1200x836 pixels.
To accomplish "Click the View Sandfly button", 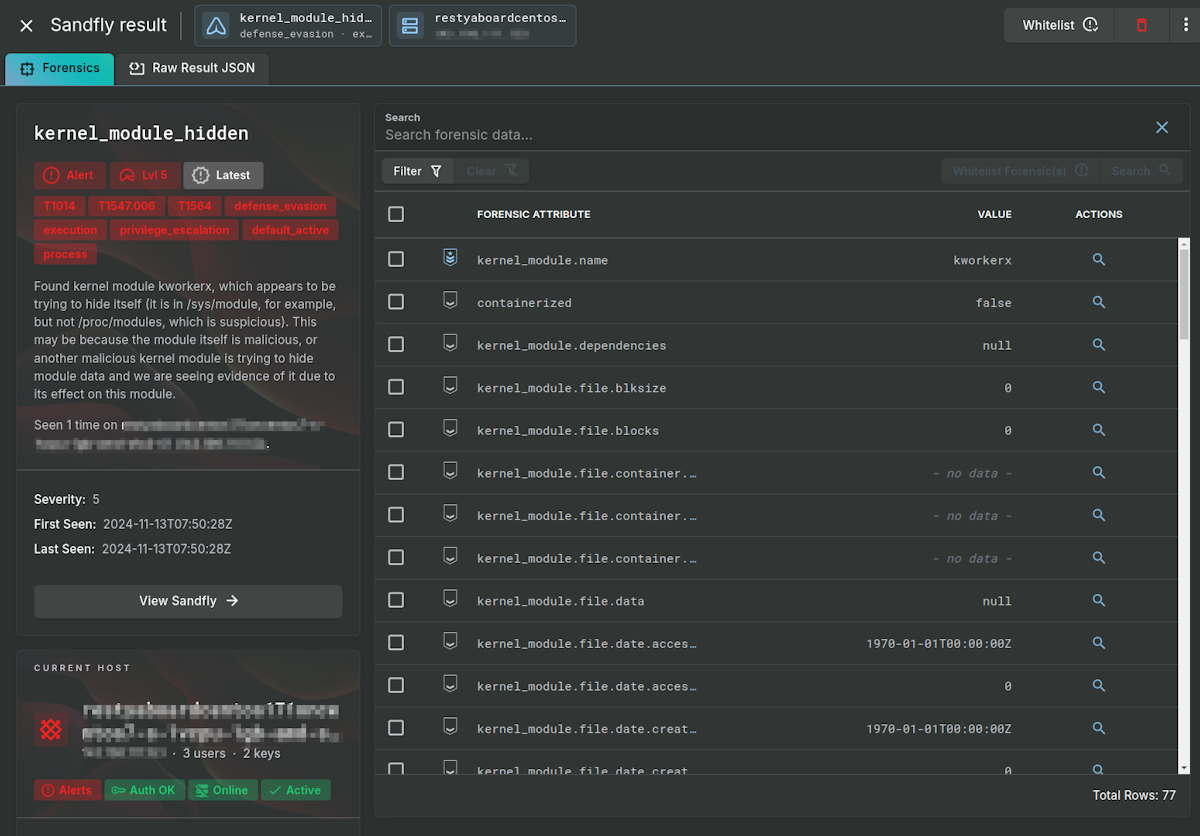I will 188,600.
